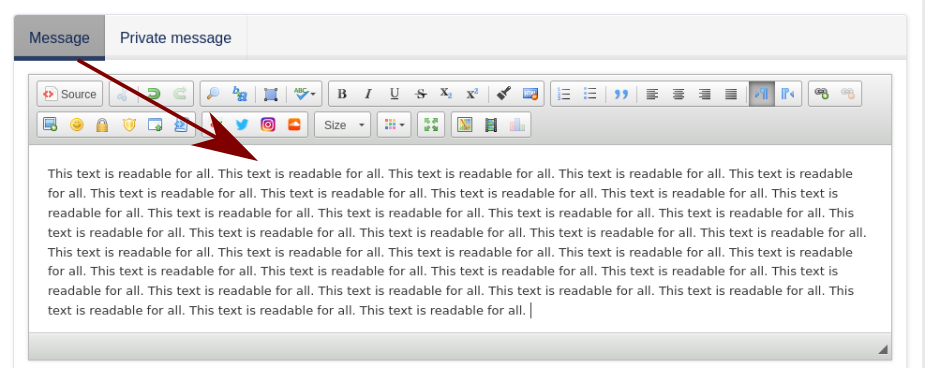Toggle strikethrough formatting
Image resolution: width=925 pixels, height=368 pixels.
421,94
